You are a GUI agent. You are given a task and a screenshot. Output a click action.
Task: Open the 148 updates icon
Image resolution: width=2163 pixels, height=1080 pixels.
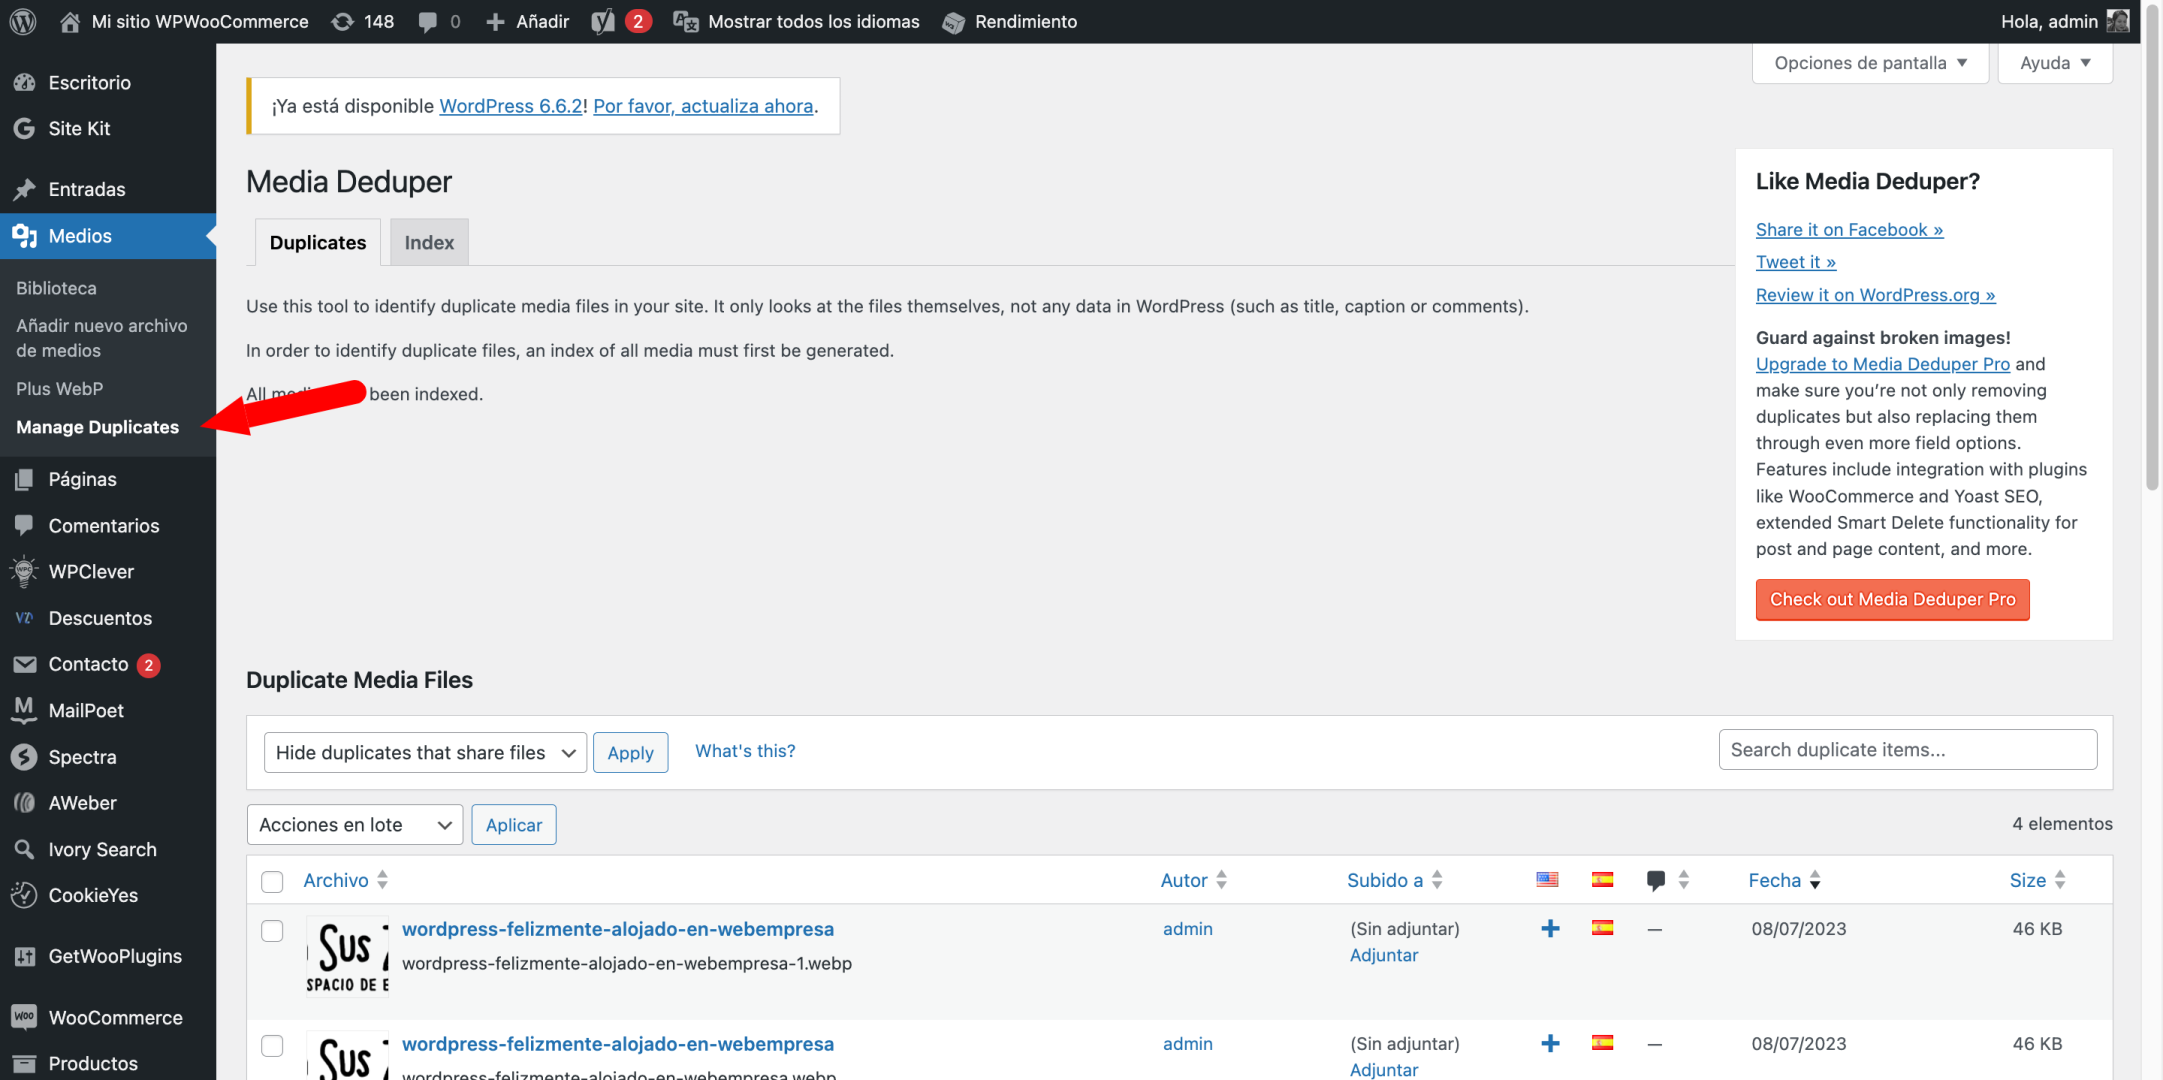pyautogui.click(x=343, y=22)
